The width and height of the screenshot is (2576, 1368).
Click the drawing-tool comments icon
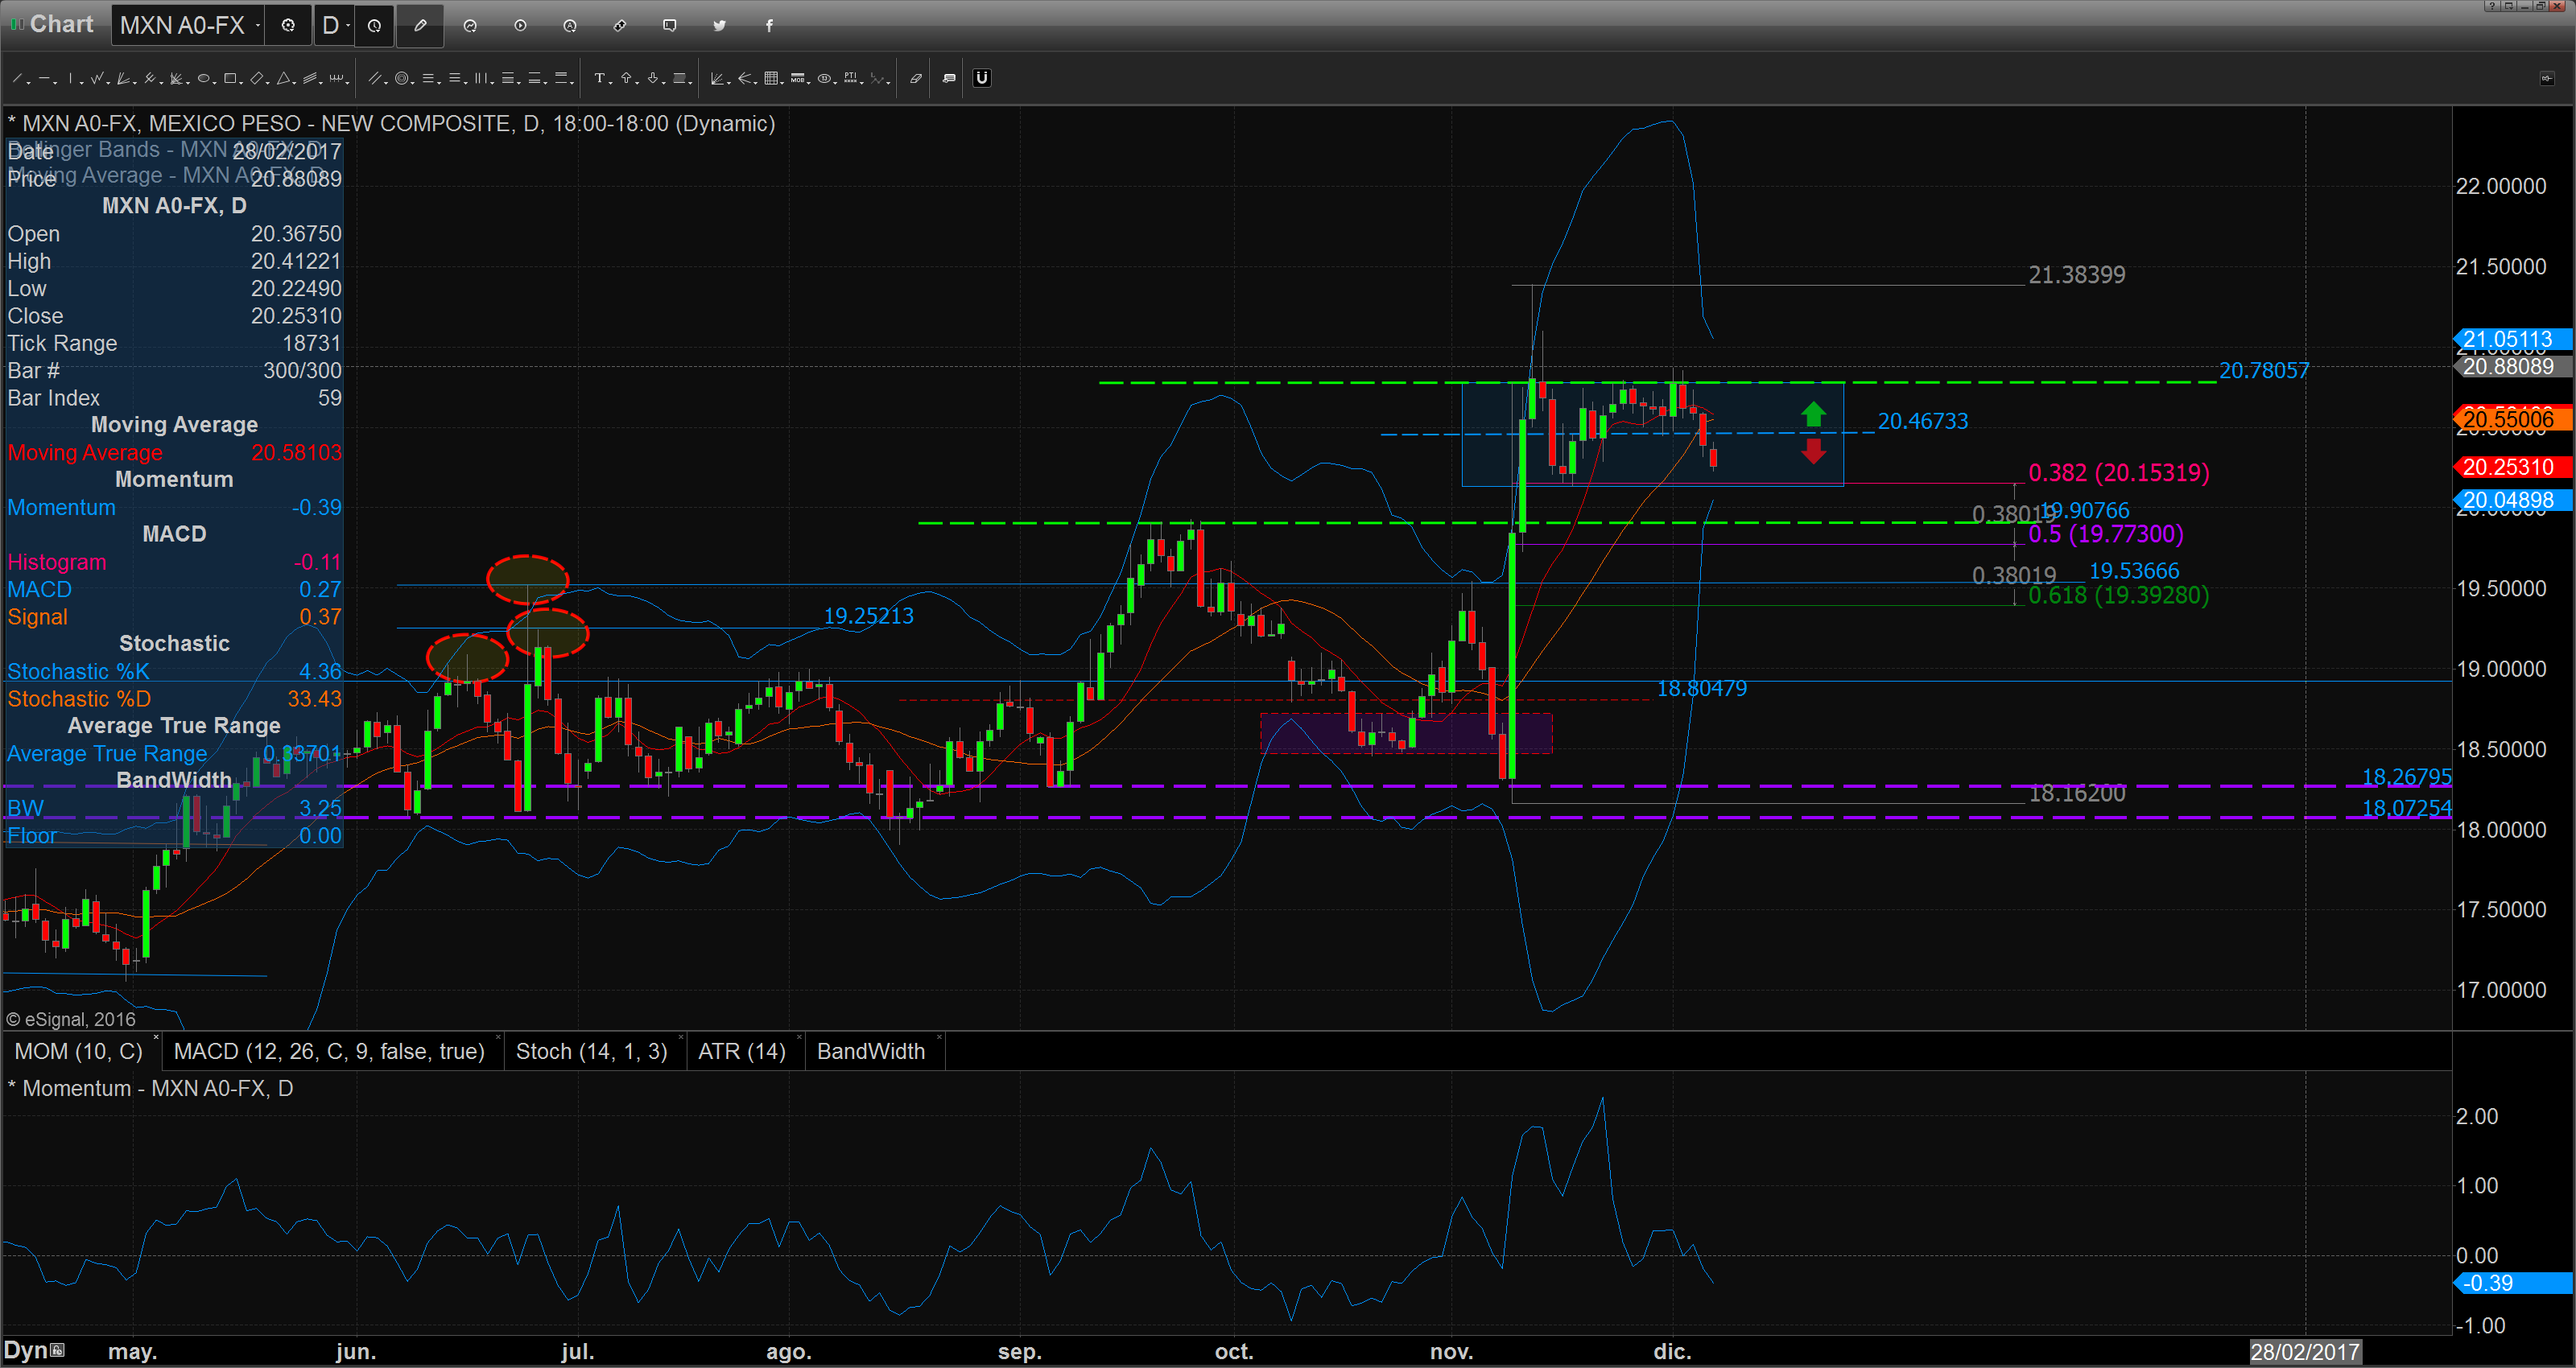coord(949,78)
